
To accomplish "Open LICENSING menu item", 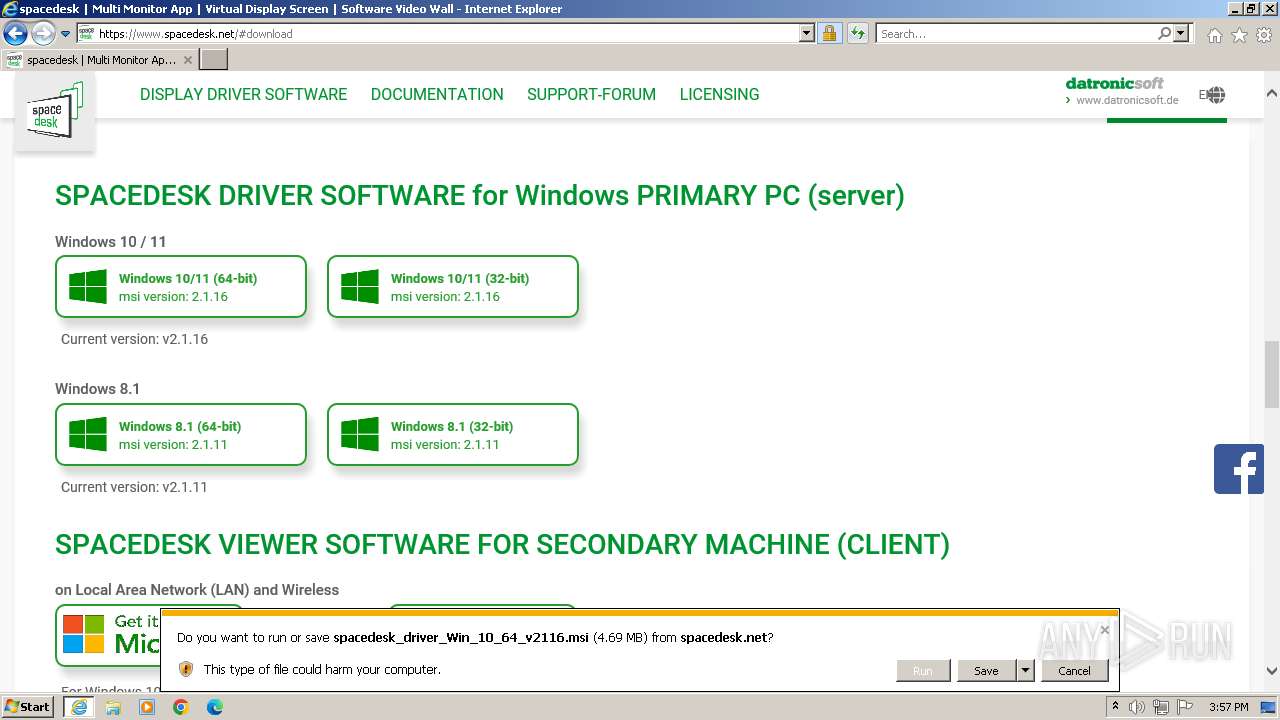I will pos(719,94).
